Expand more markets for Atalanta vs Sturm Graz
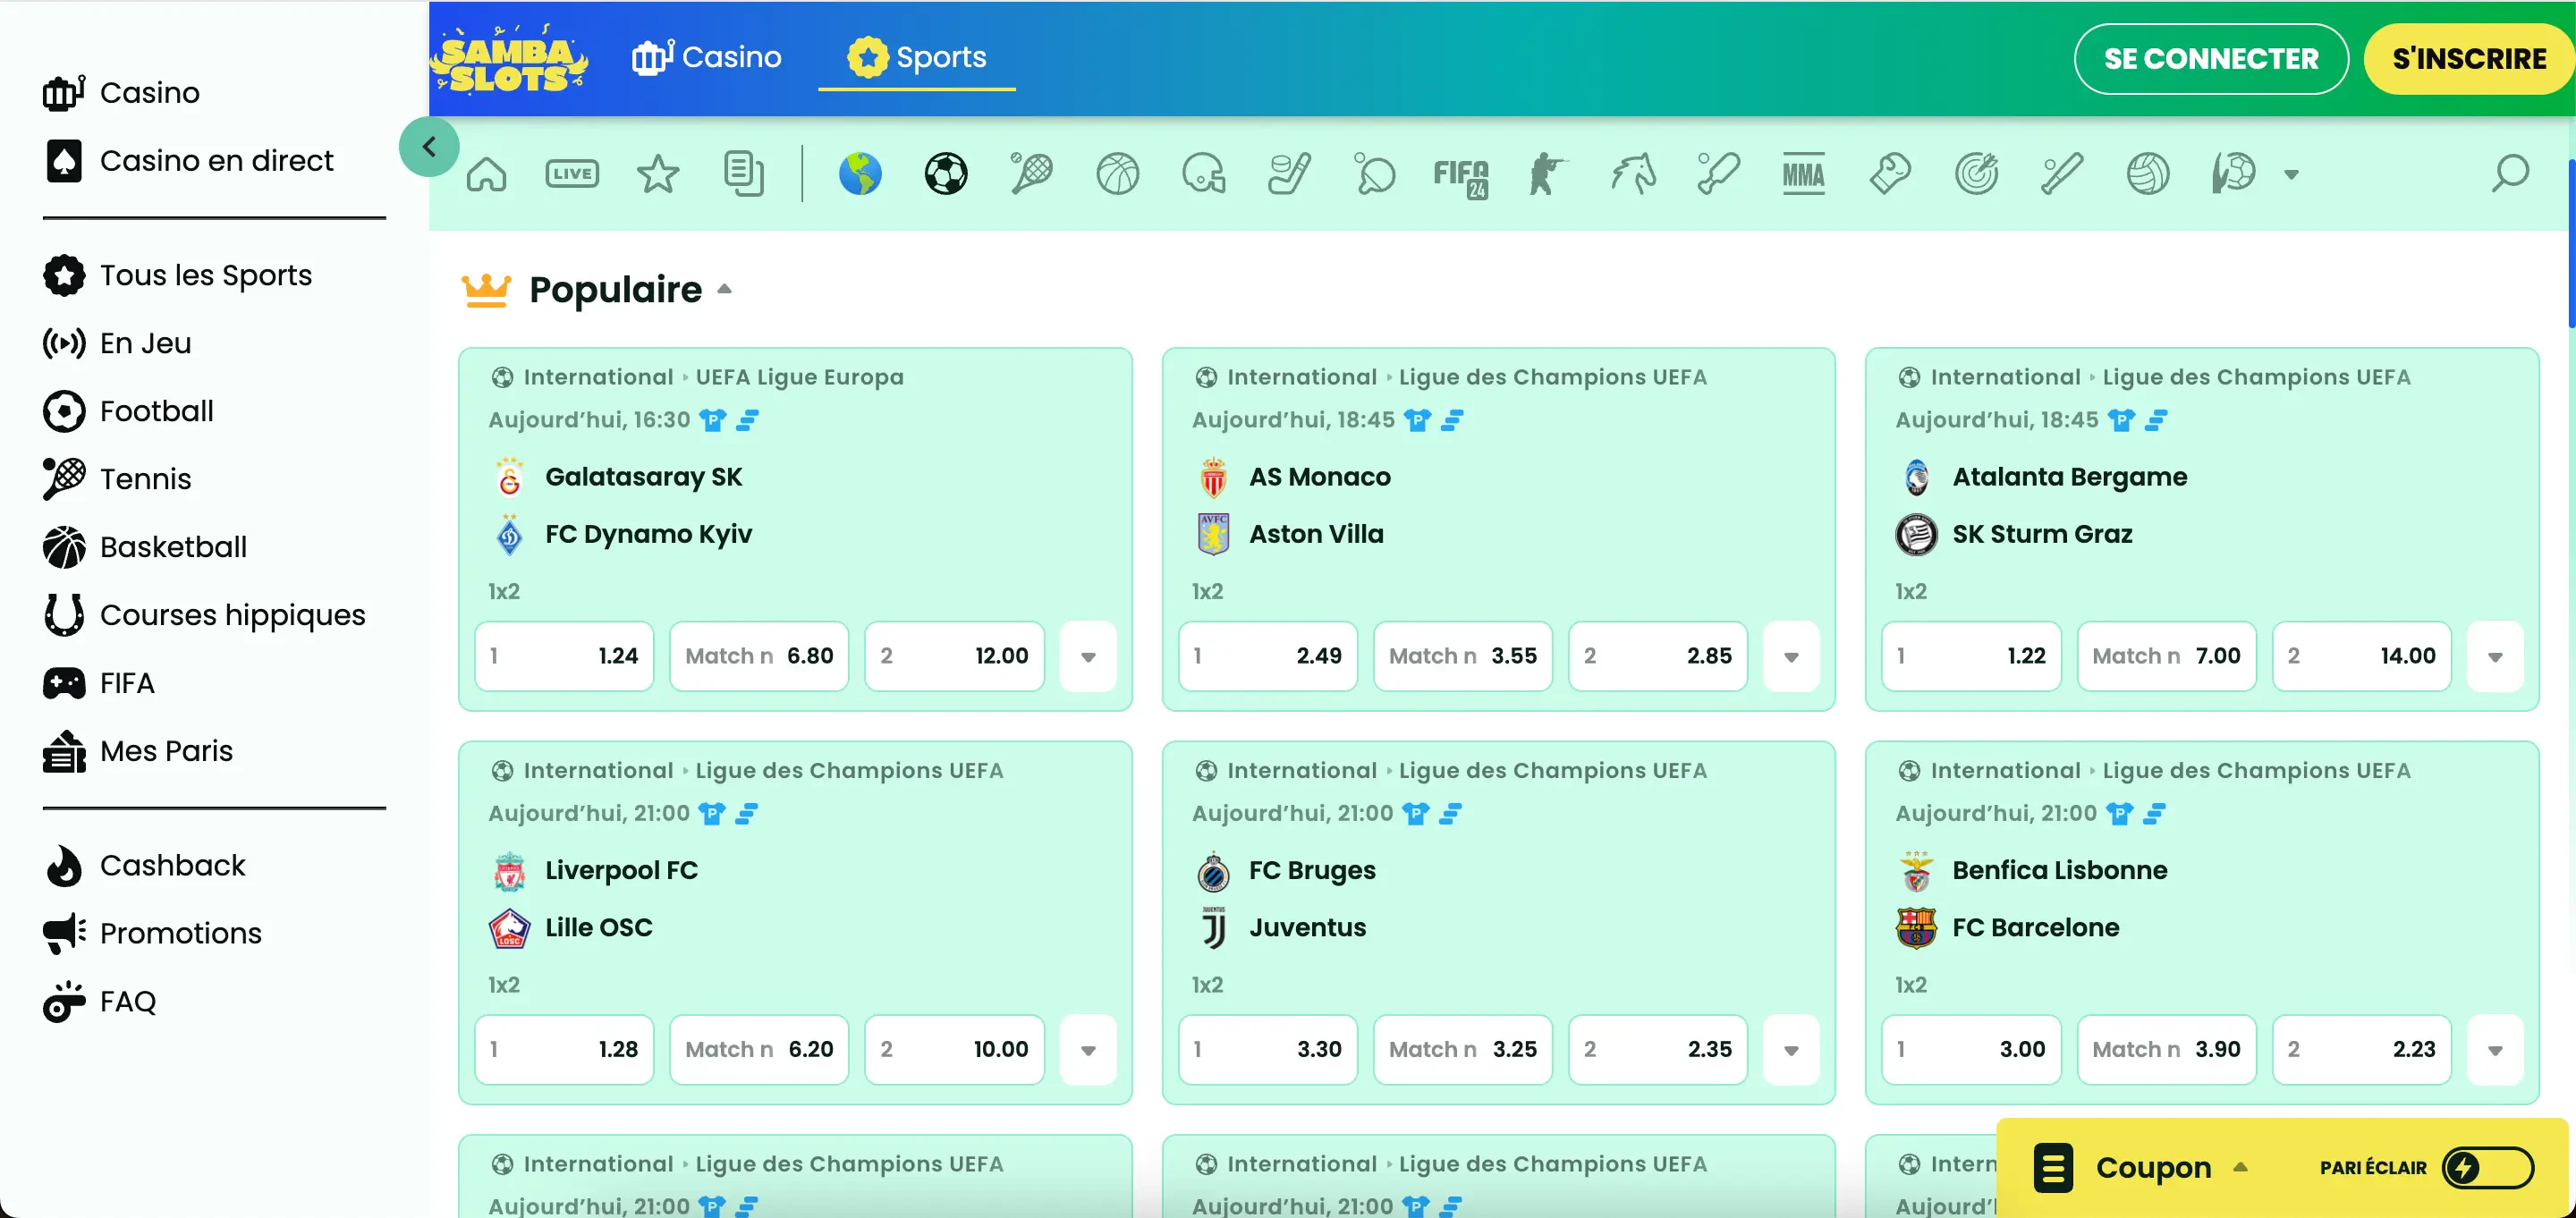2576x1218 pixels. pos(2495,657)
